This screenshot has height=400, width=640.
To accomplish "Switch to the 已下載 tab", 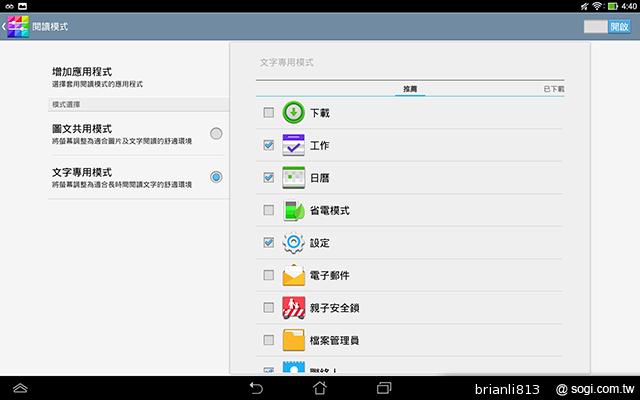I will (x=553, y=89).
